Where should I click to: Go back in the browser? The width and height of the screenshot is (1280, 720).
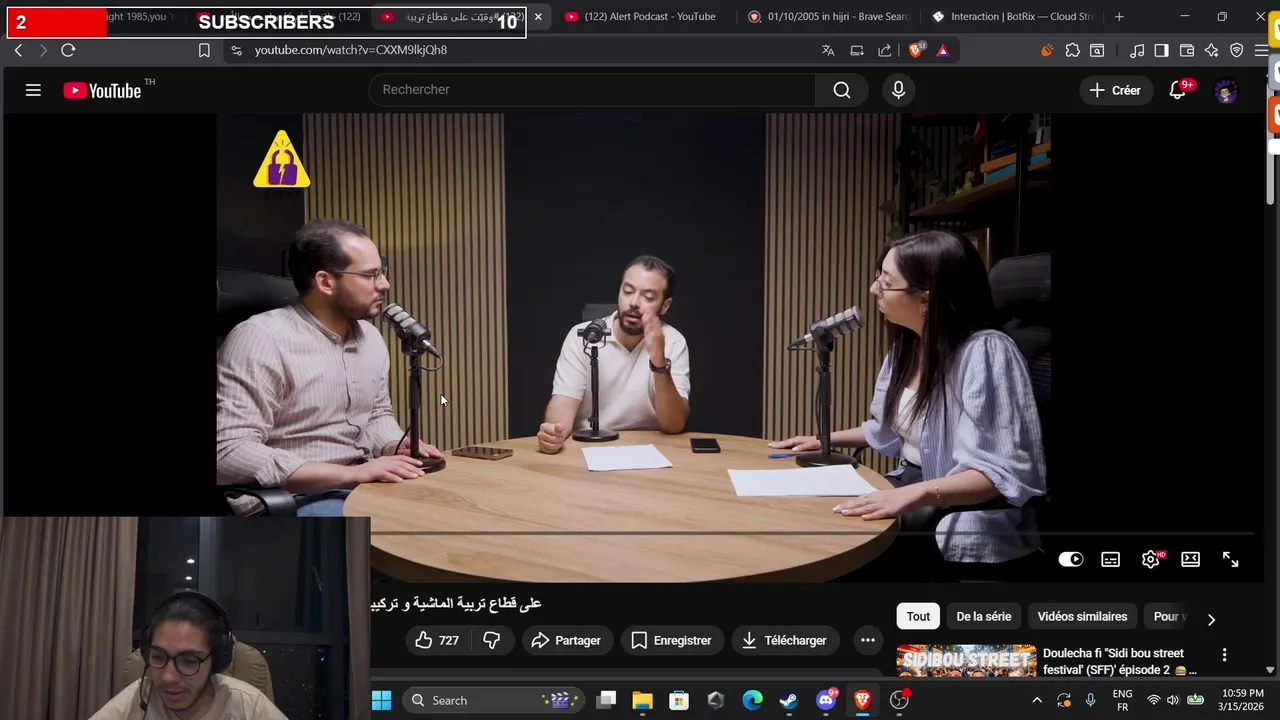(x=18, y=50)
